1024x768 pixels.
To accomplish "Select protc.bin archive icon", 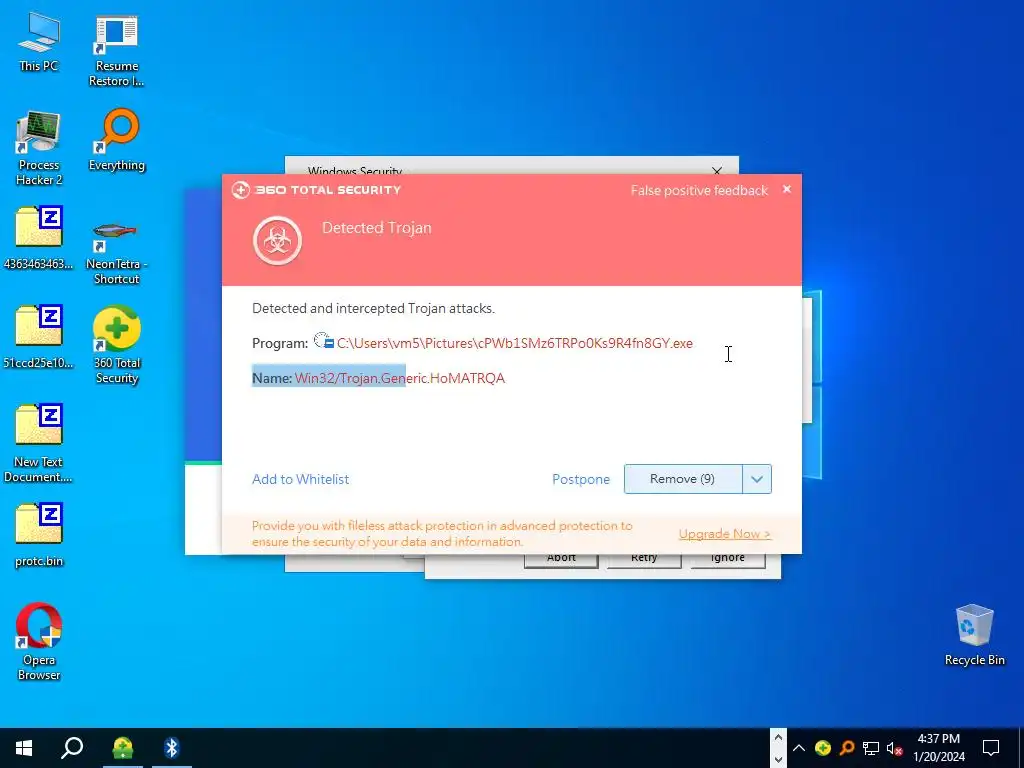I will tap(39, 536).
